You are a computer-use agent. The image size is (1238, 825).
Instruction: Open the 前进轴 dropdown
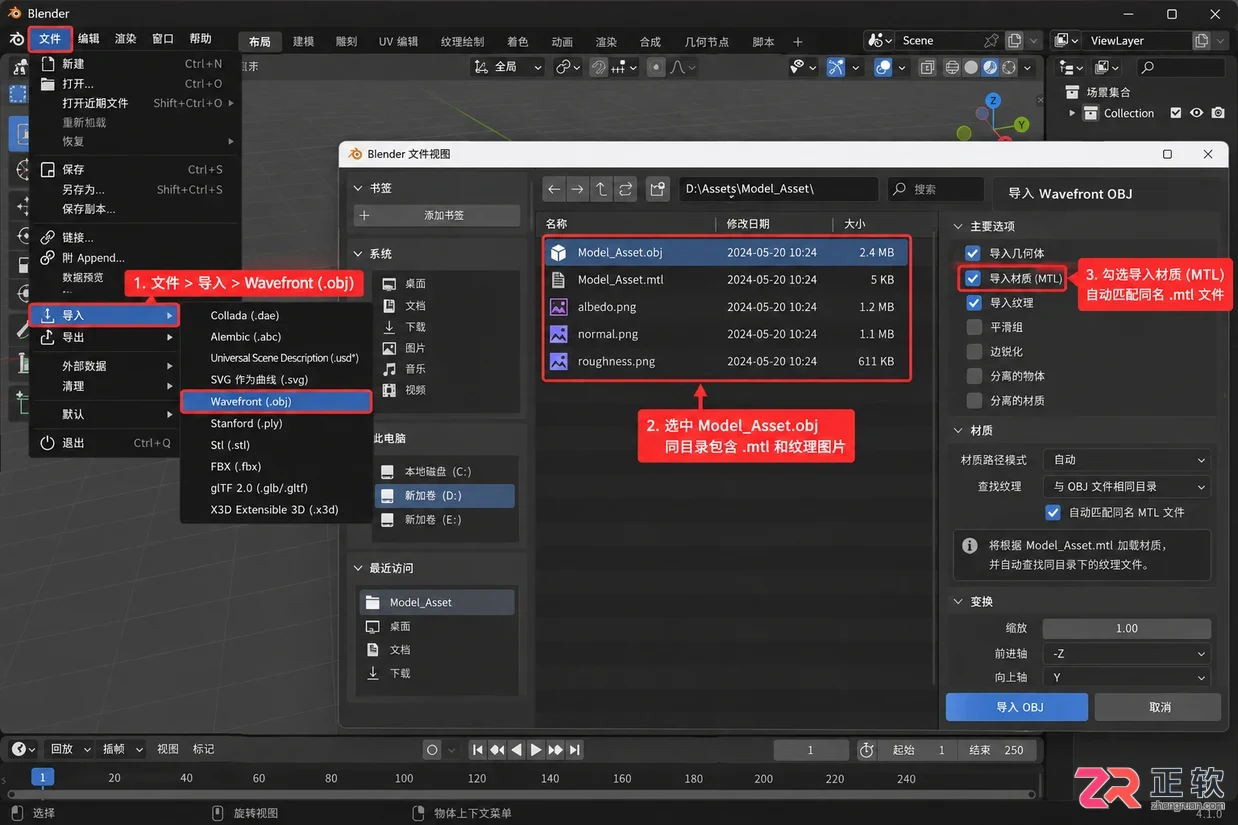point(1127,653)
